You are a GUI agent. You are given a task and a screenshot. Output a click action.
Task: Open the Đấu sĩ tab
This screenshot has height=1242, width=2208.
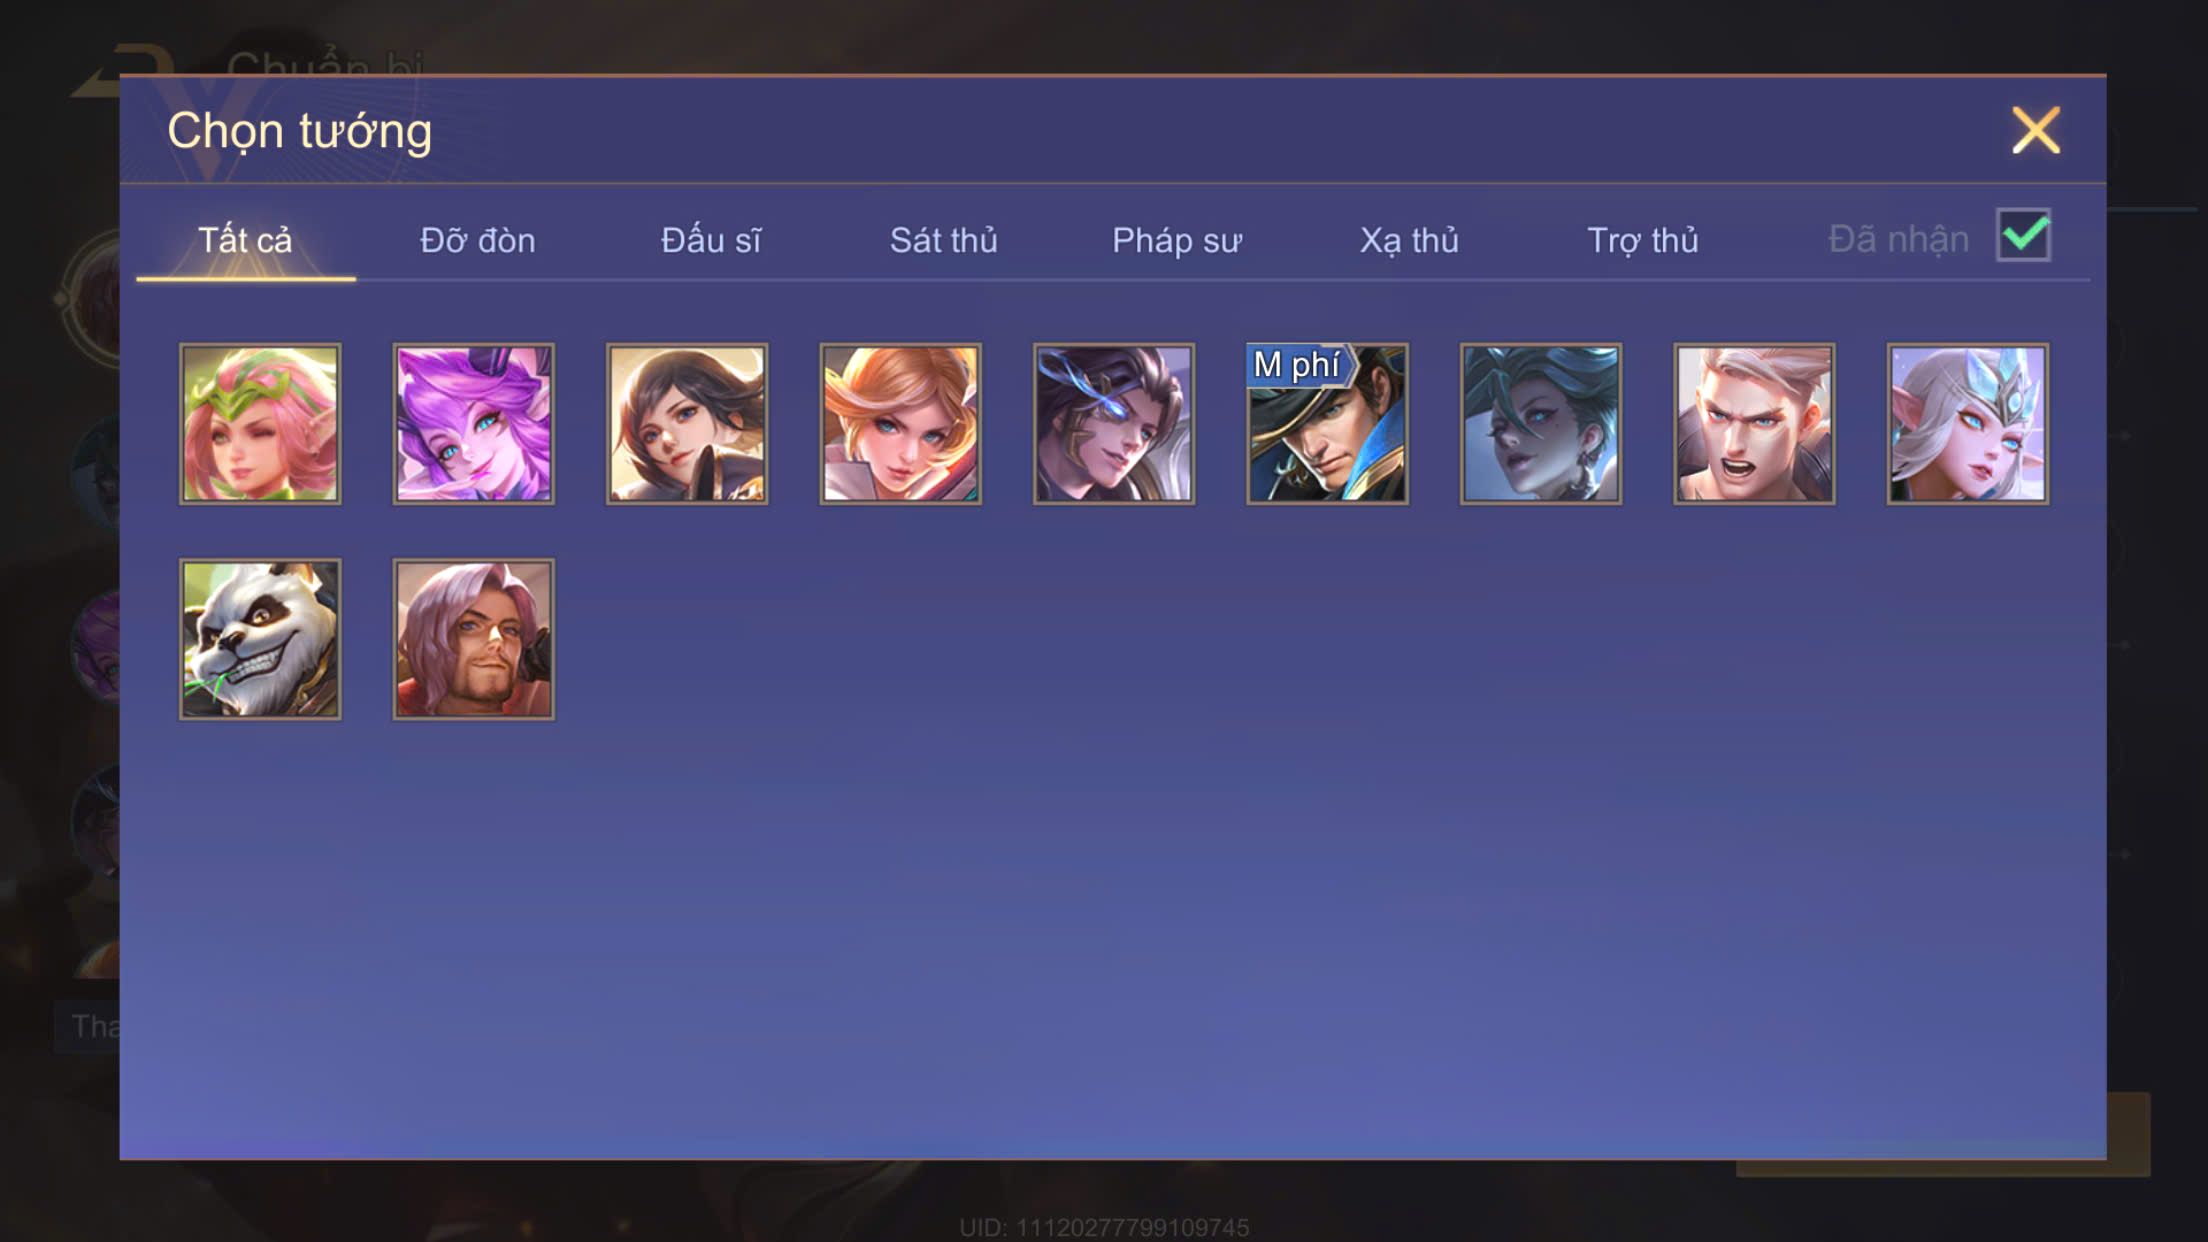[711, 240]
